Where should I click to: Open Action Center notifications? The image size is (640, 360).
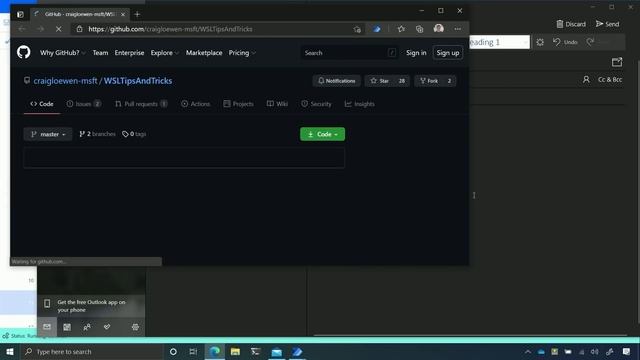click(x=626, y=351)
